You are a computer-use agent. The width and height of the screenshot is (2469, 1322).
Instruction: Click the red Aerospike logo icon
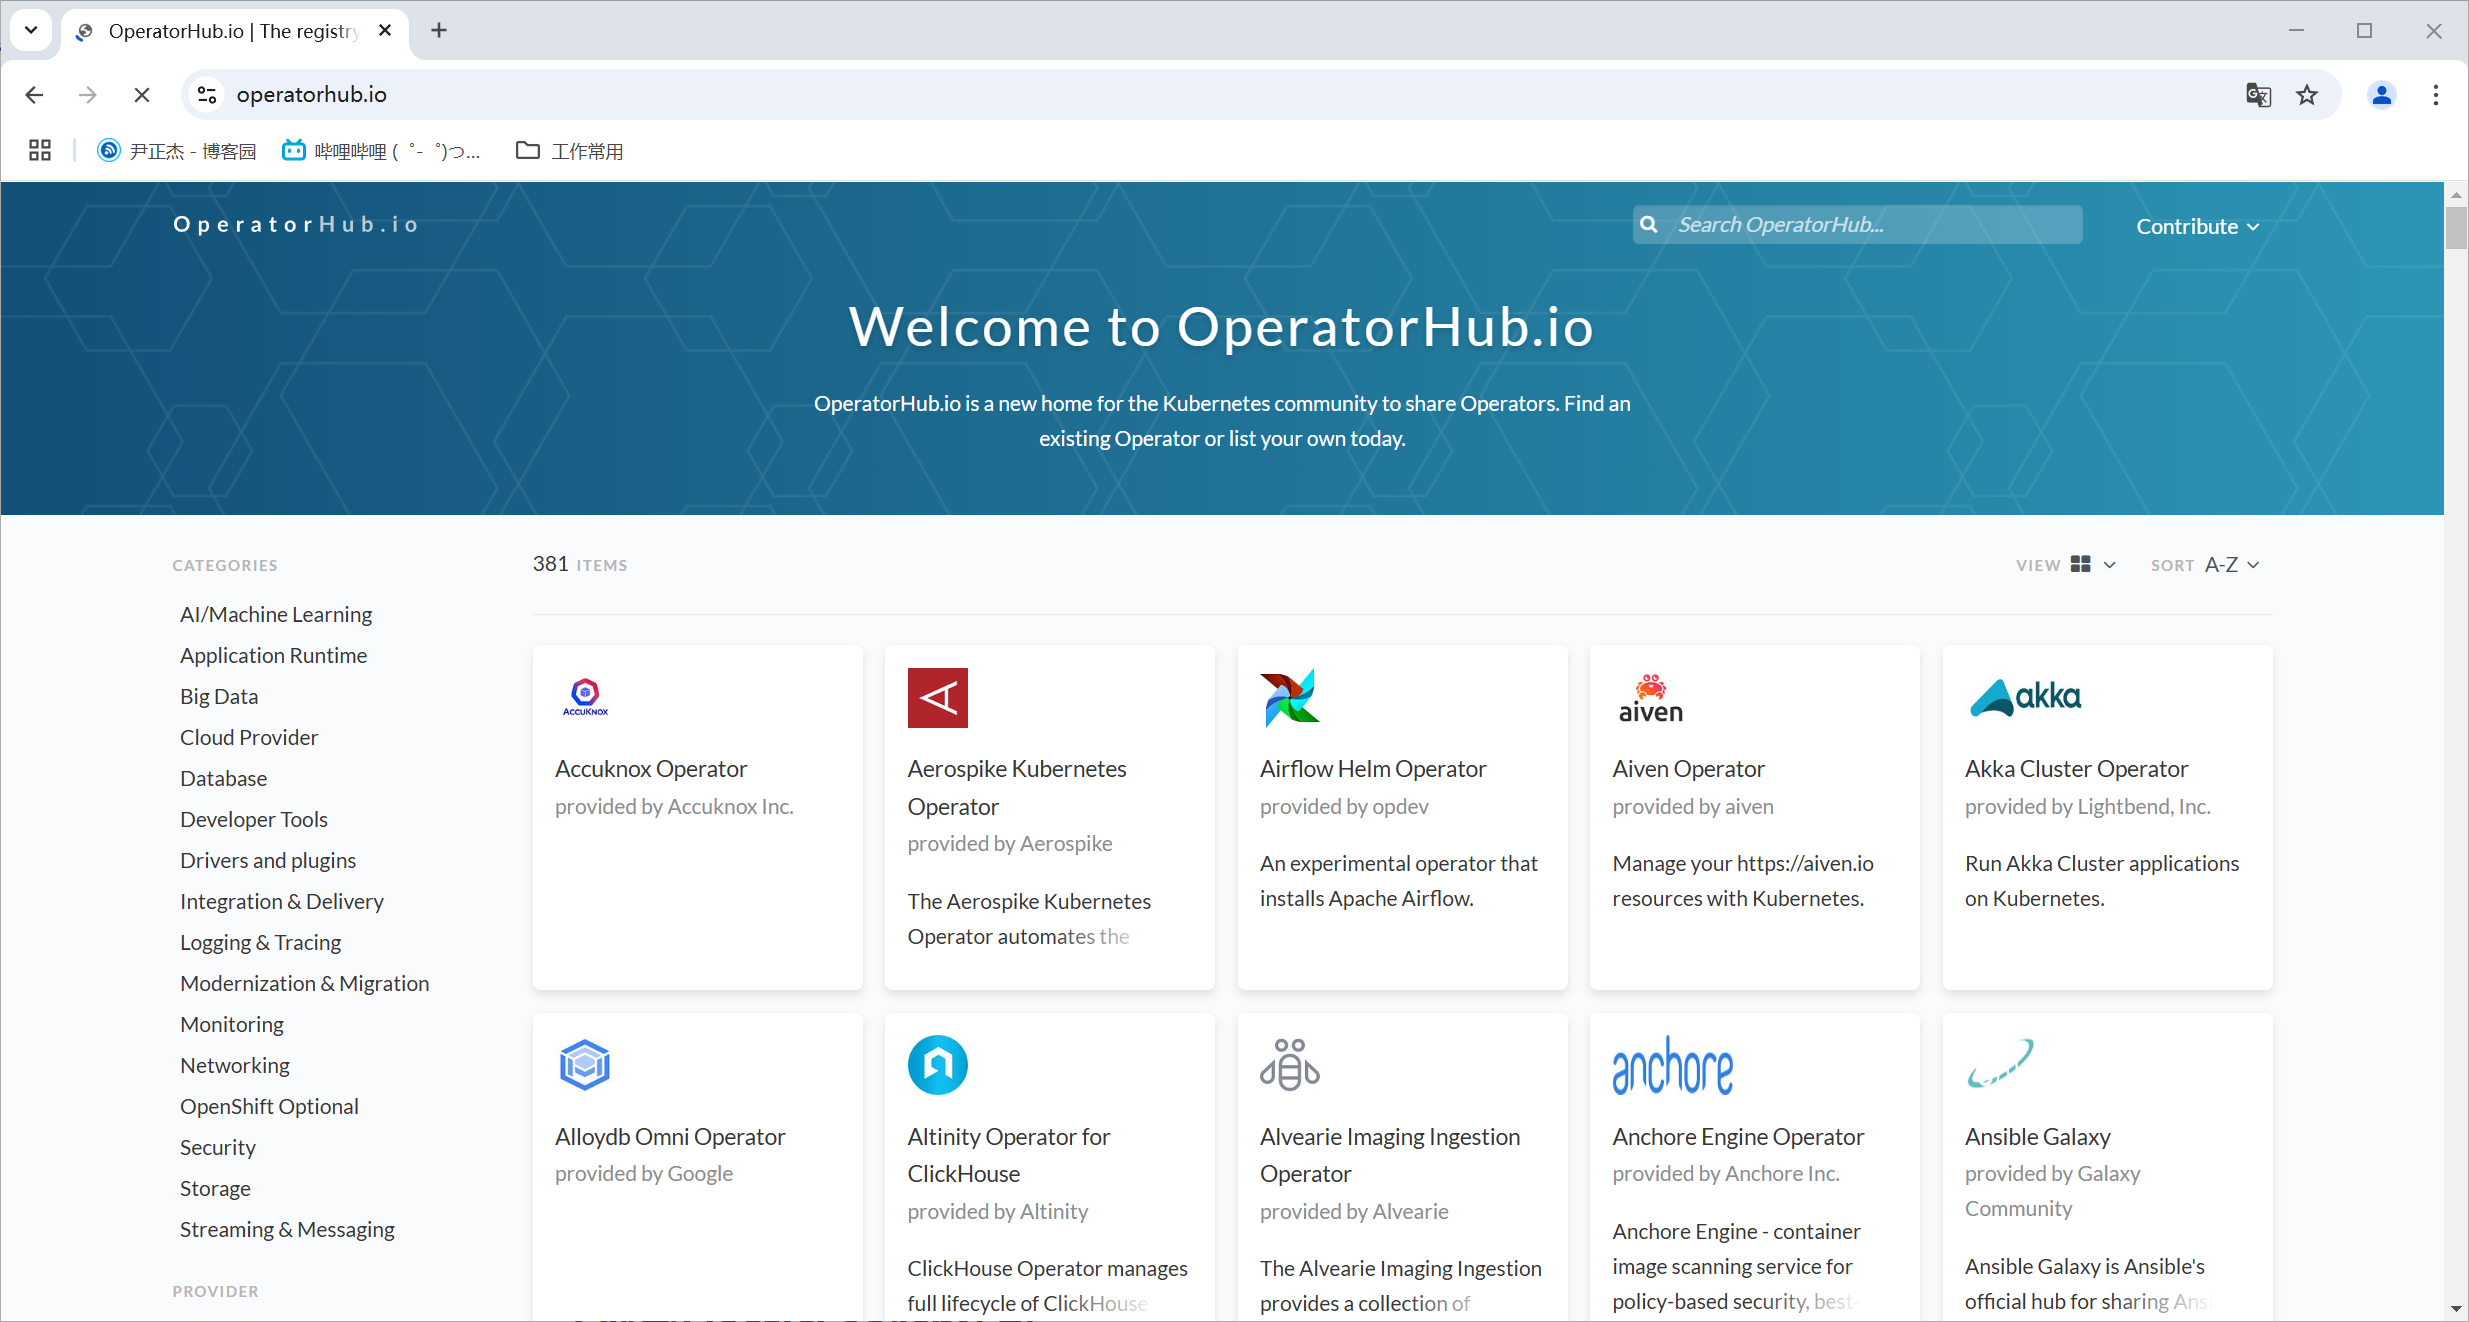[x=937, y=697]
